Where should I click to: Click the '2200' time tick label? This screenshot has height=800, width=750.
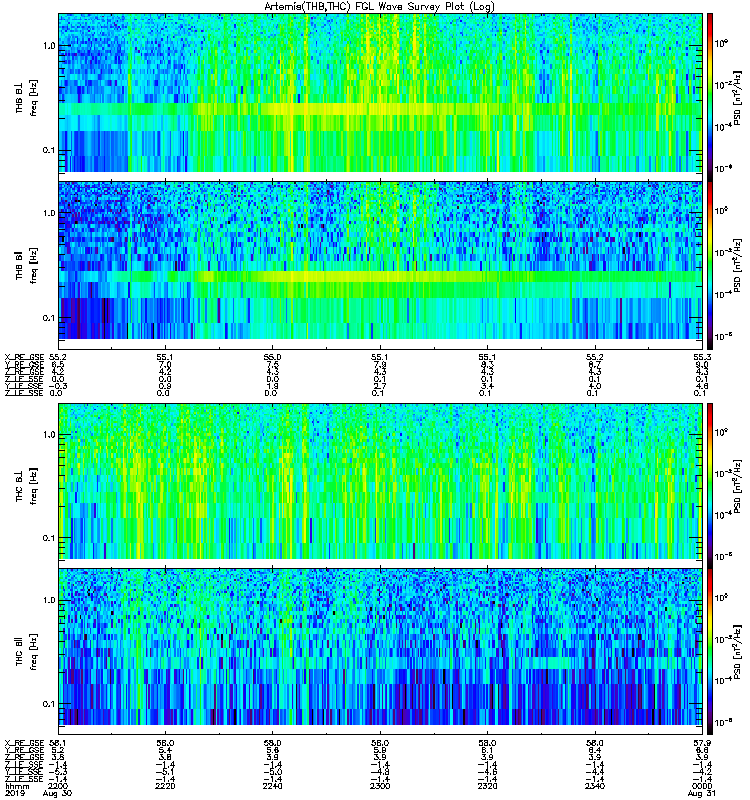pyautogui.click(x=58, y=786)
